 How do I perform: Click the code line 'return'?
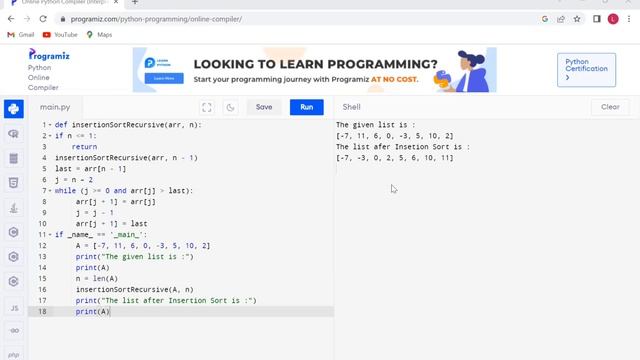[84, 147]
